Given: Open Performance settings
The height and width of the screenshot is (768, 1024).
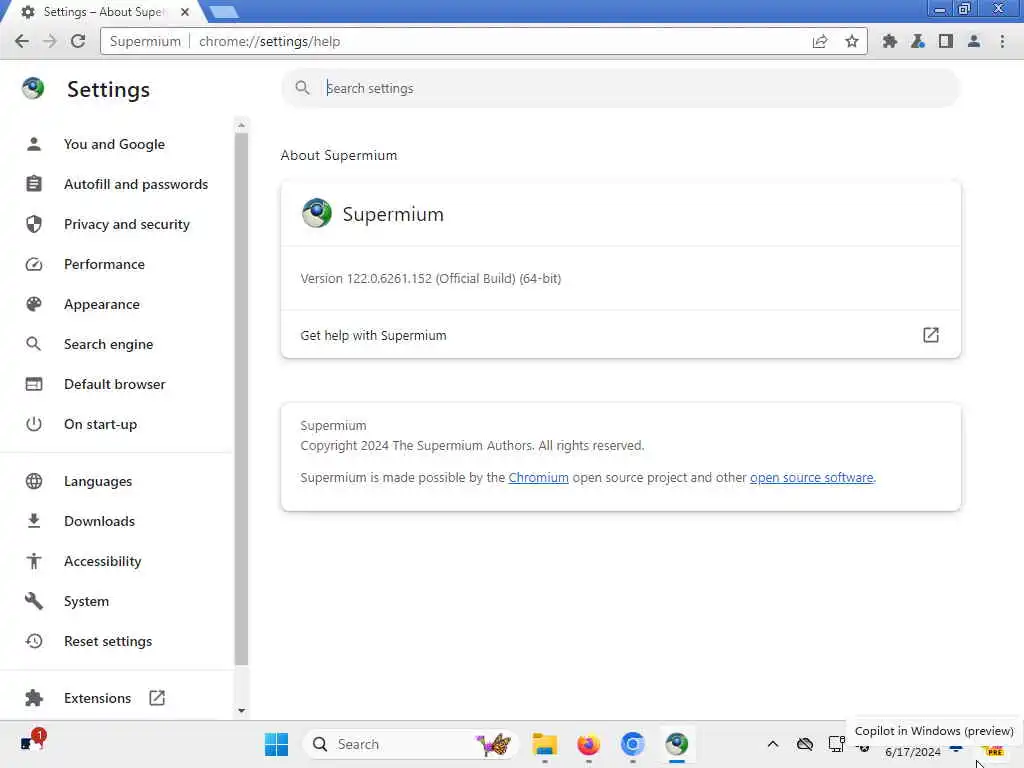Looking at the screenshot, I should [x=104, y=264].
